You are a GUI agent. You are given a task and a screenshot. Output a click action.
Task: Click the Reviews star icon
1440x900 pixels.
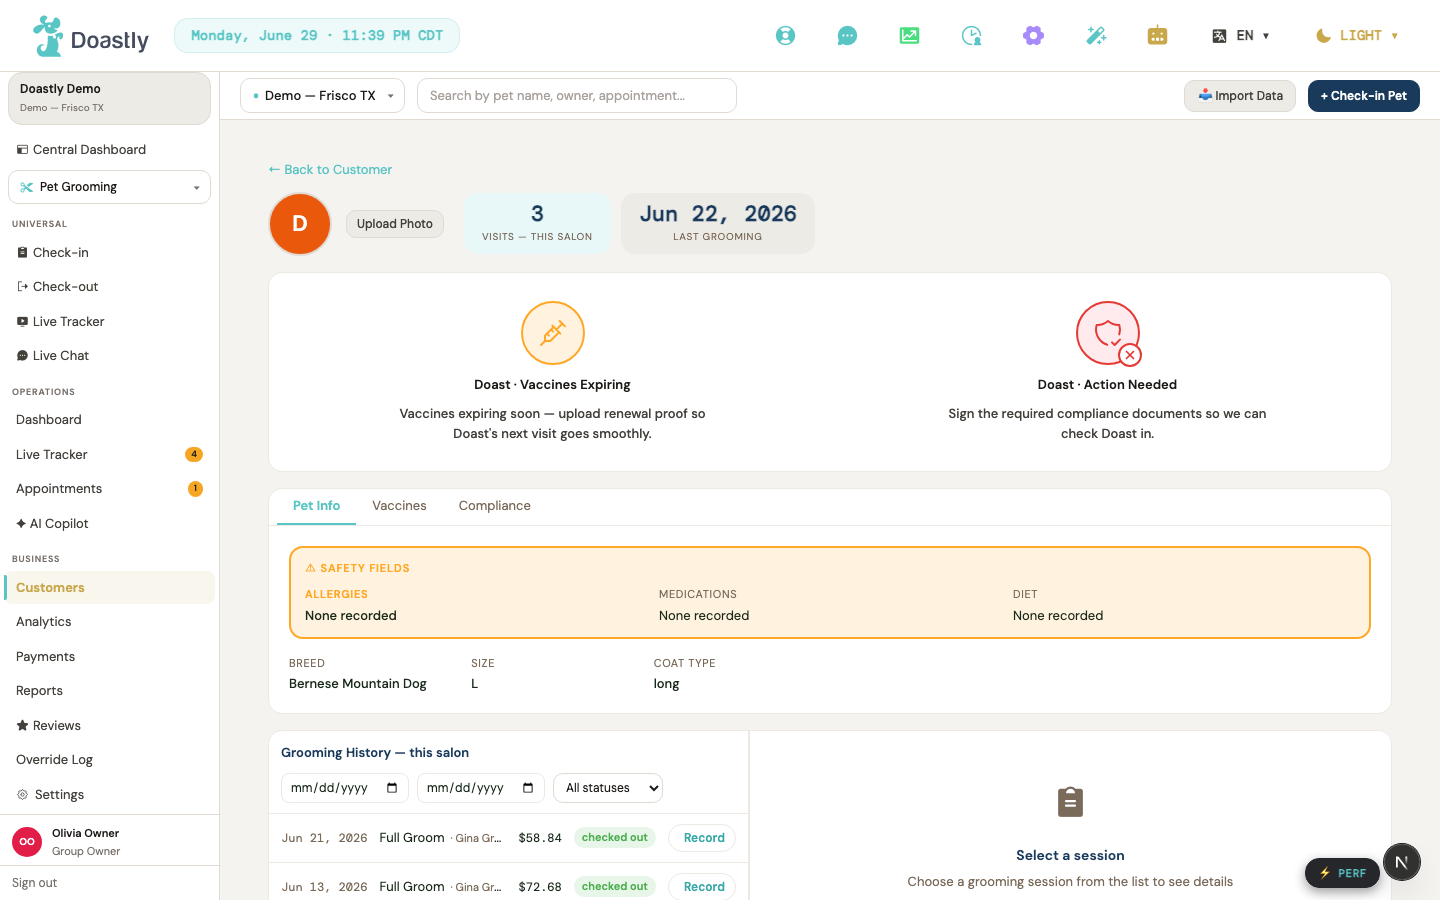[22, 726]
